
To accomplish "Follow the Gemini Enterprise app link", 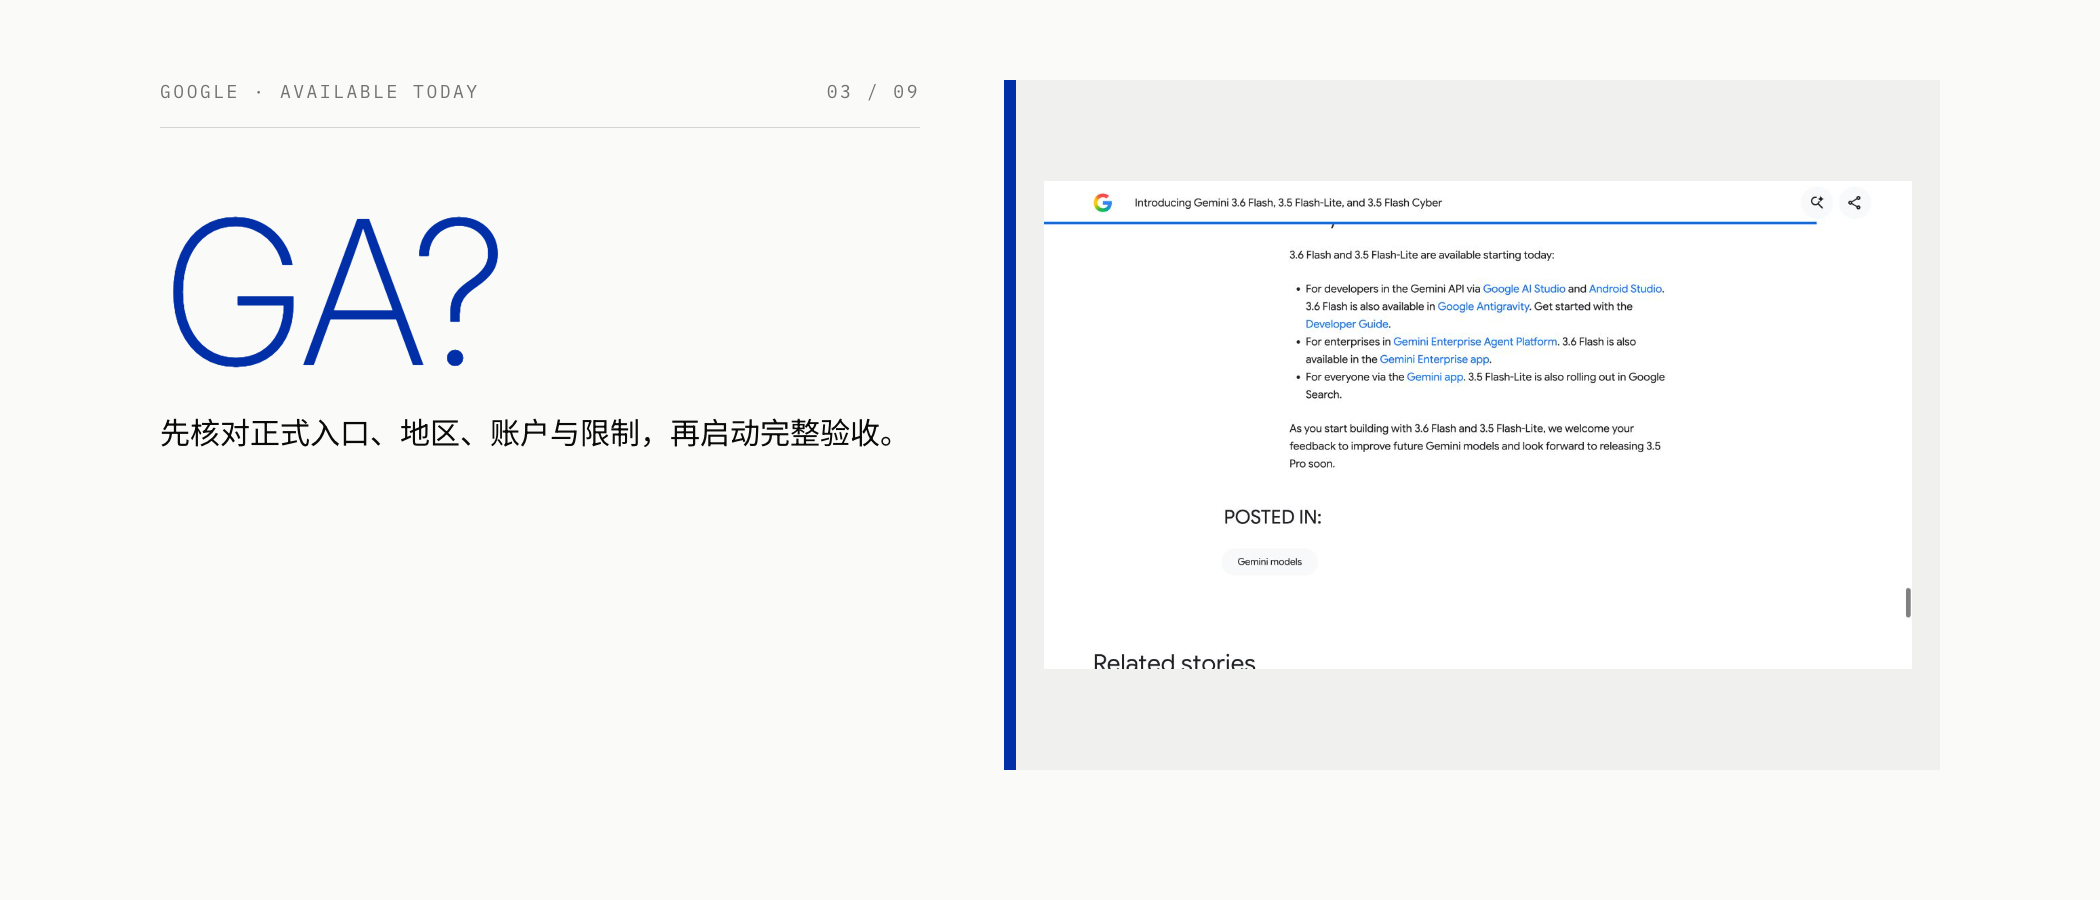I will click(1434, 360).
